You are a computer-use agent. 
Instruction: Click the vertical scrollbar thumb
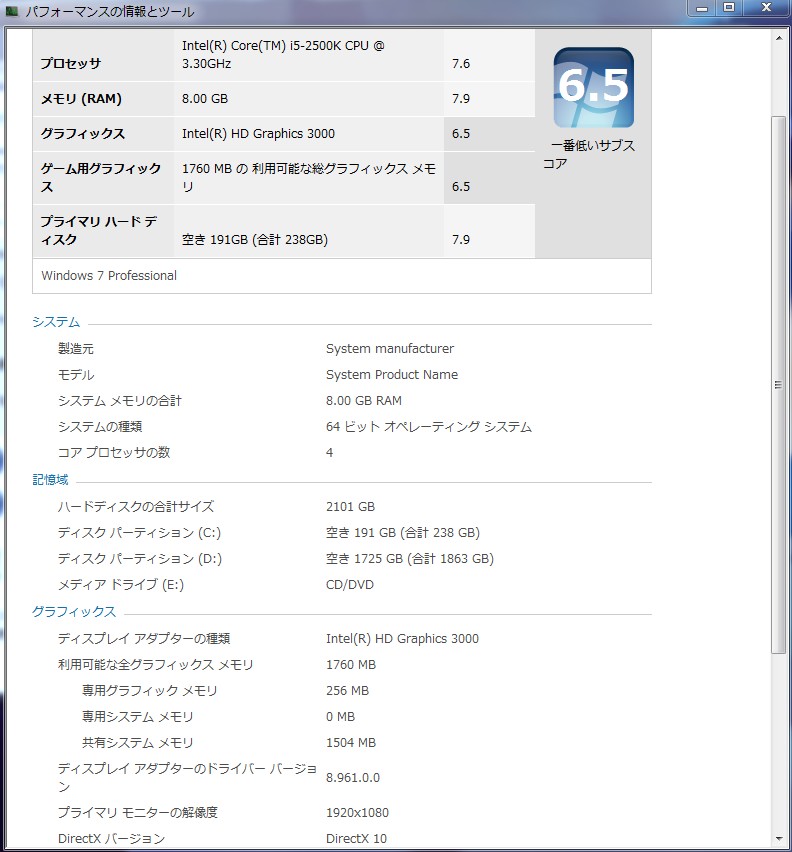click(x=778, y=385)
